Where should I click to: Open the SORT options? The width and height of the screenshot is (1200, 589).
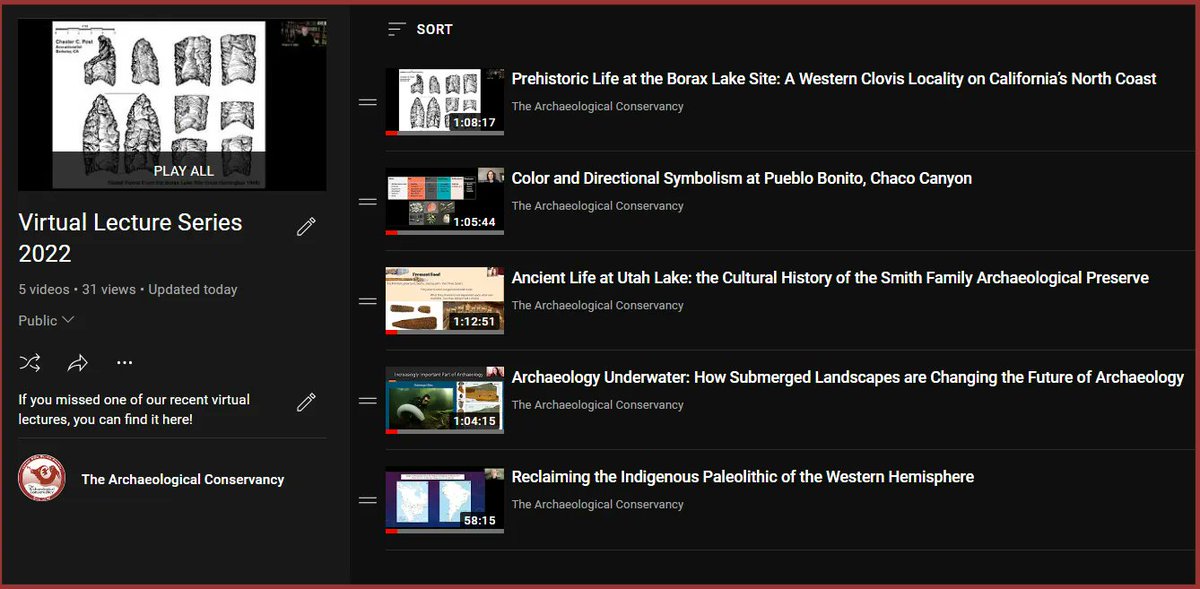434,29
